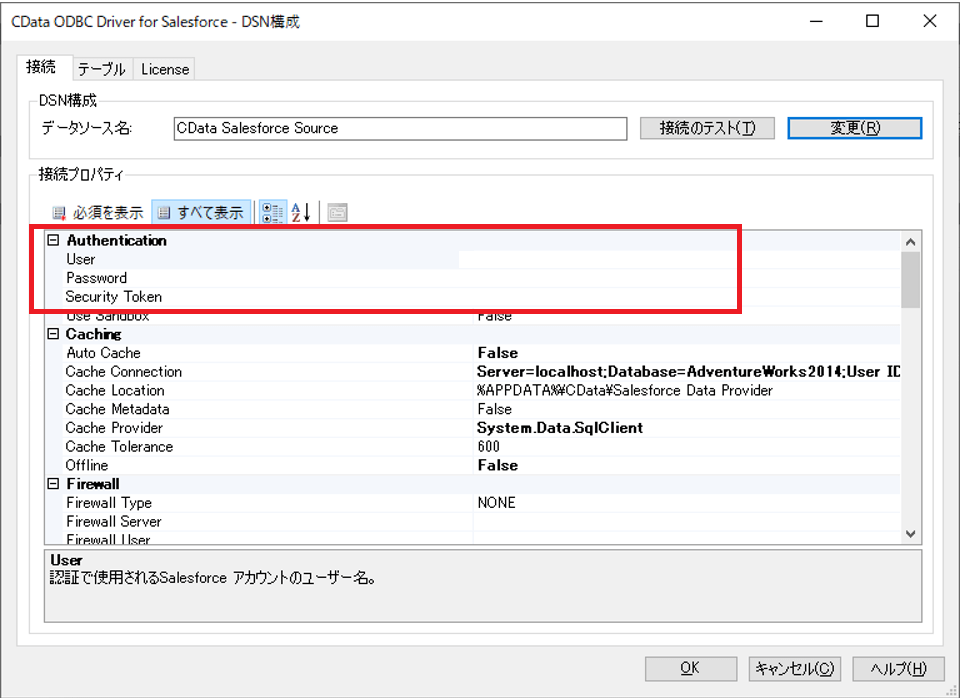Viewport: 960px width, 698px height.
Task: Click the categorized view icon
Action: [272, 212]
